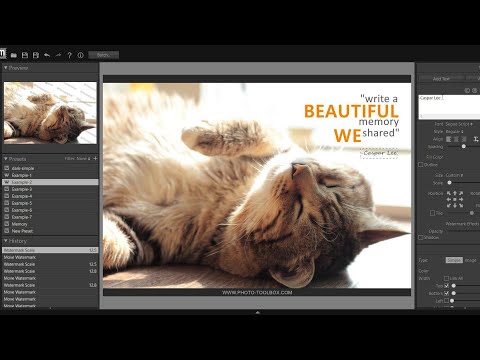Adjust the Tile slider handle

pos(471,213)
